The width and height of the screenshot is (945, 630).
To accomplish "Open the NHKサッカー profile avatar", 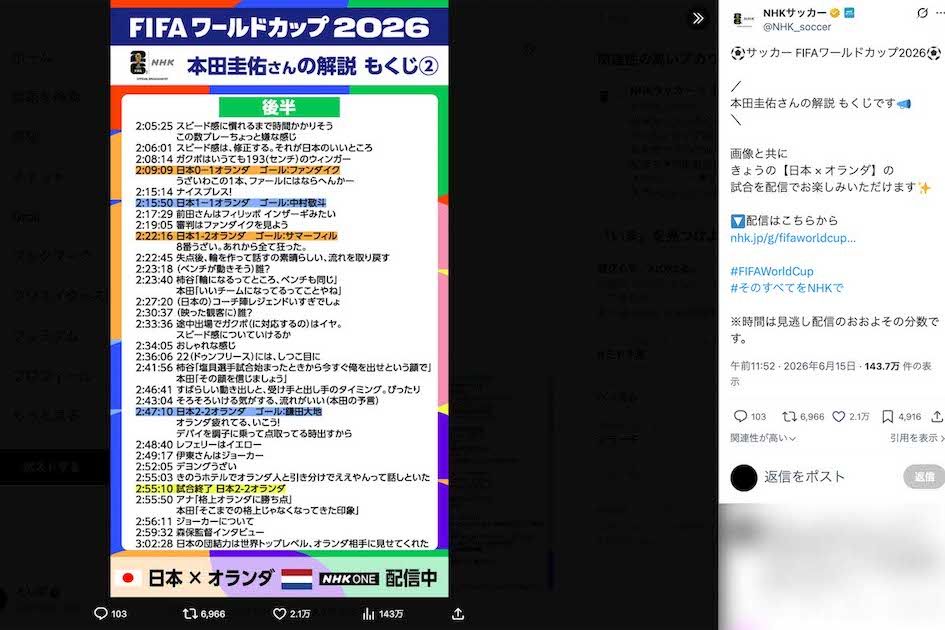I will [x=744, y=19].
